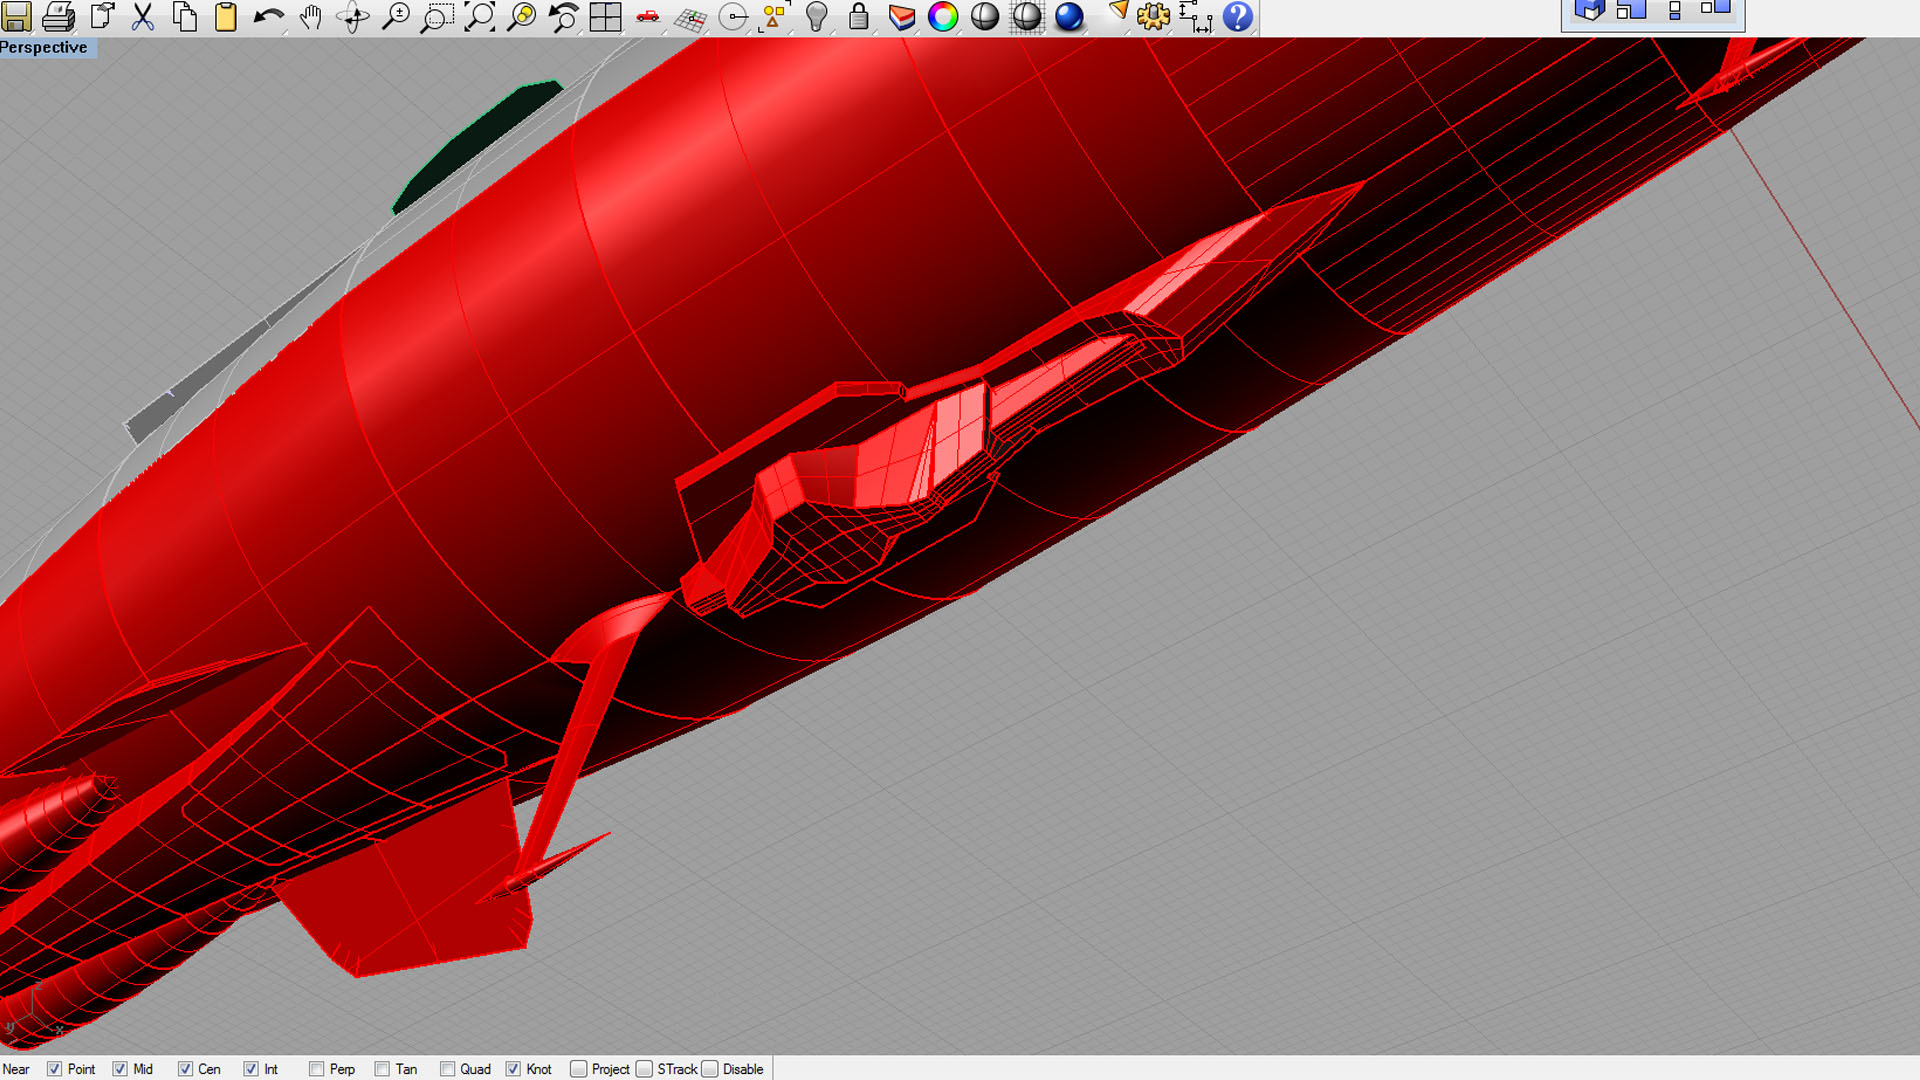Click the Zoom Extents icon
Image resolution: width=1920 pixels, height=1080 pixels.
(x=480, y=16)
